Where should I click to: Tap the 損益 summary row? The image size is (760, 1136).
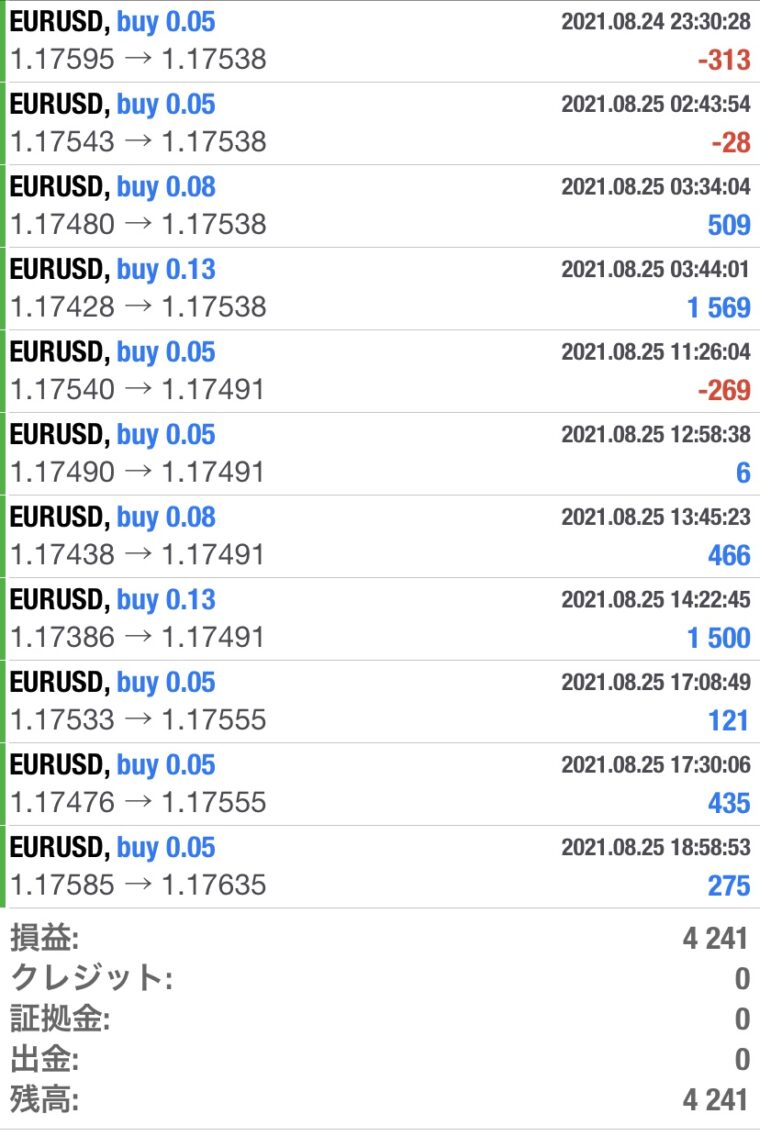[x=380, y=938]
